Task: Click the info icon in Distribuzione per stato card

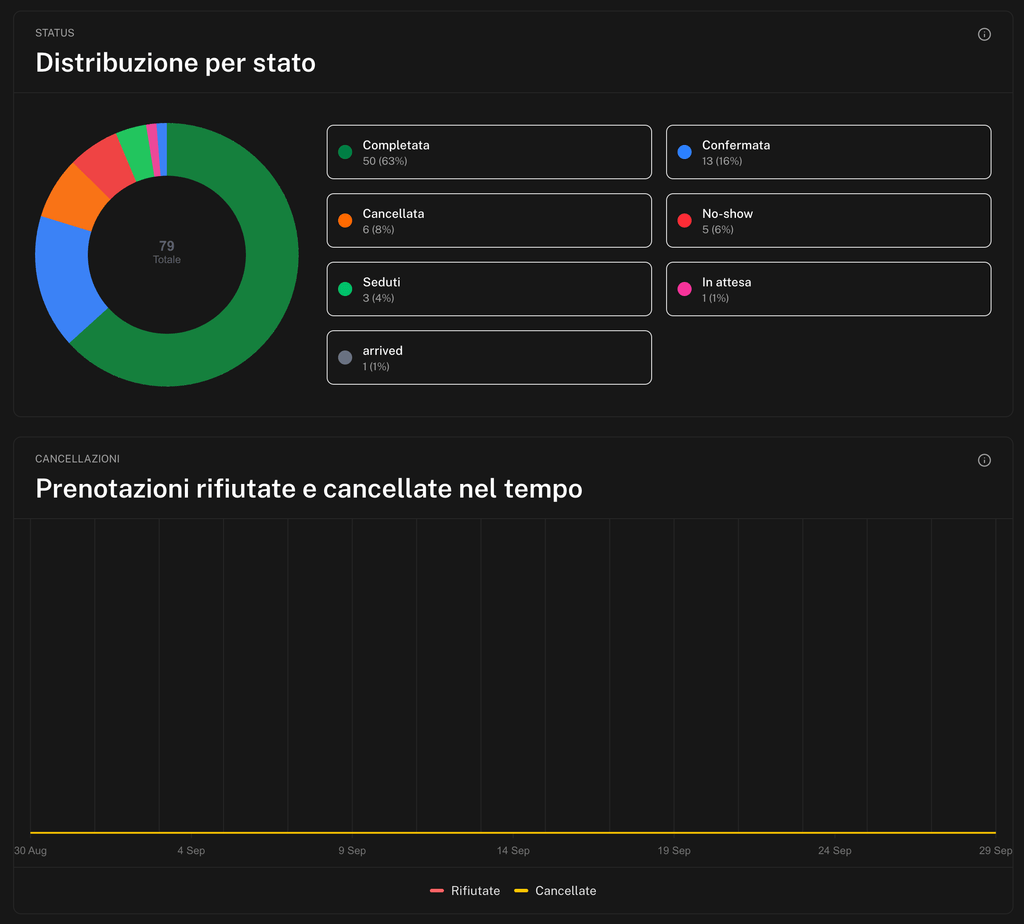Action: pos(984,35)
